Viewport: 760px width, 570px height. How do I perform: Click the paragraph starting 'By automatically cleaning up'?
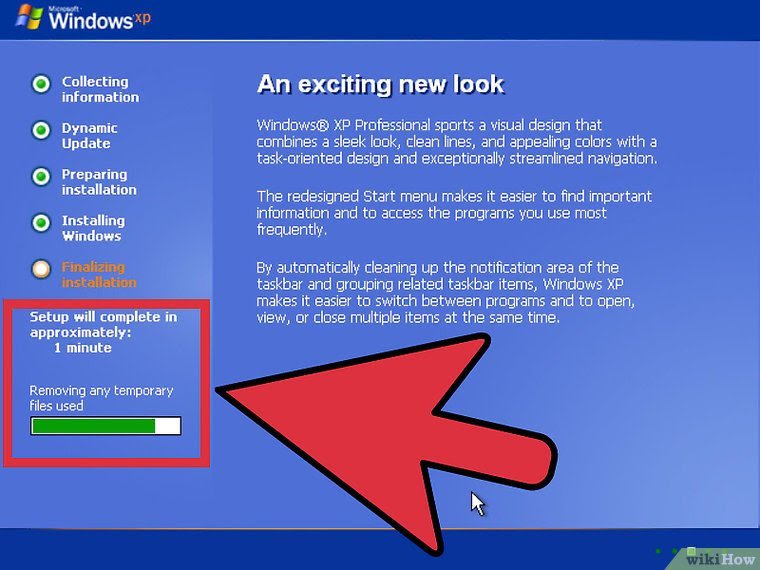tap(445, 292)
